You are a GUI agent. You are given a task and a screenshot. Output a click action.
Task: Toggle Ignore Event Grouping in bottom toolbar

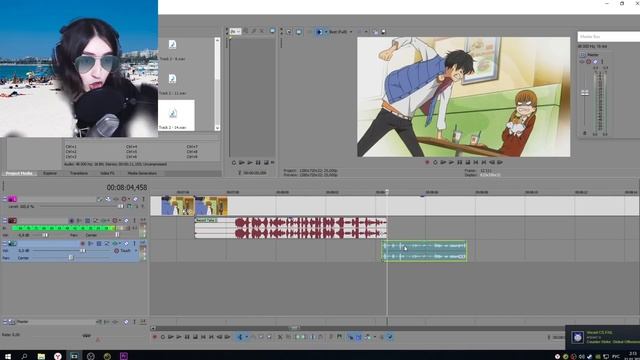pyautogui.click(x=390, y=337)
